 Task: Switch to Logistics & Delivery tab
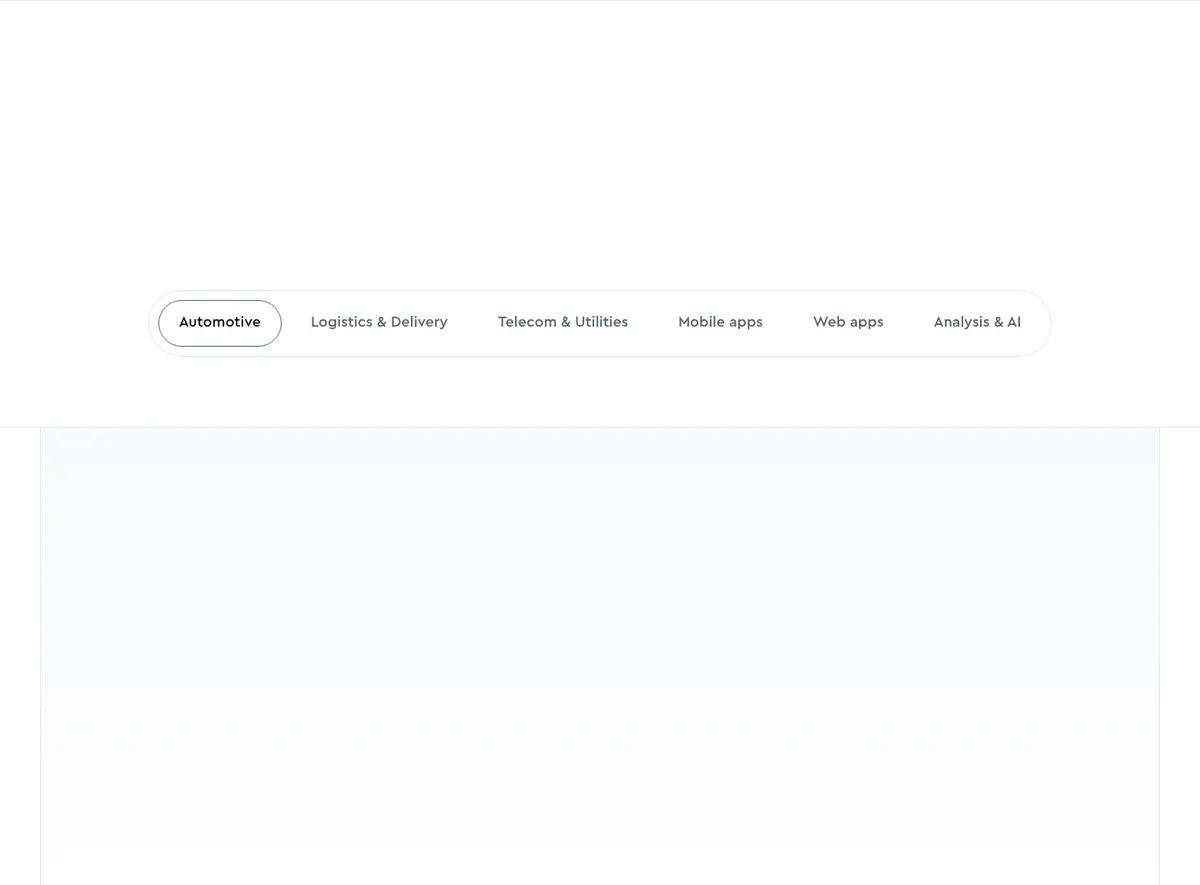pos(379,323)
